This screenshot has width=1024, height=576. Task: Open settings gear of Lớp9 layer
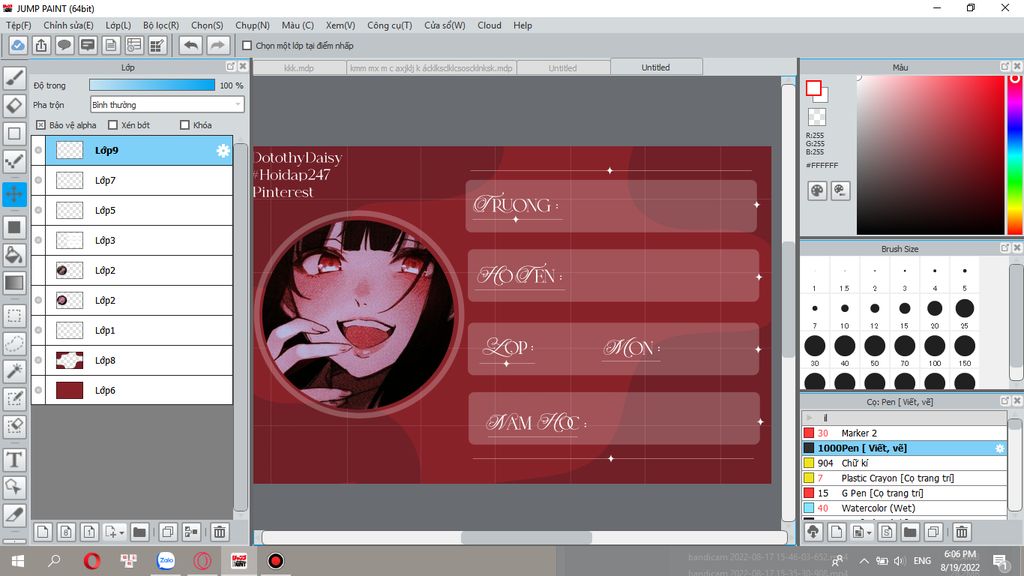[x=223, y=150]
